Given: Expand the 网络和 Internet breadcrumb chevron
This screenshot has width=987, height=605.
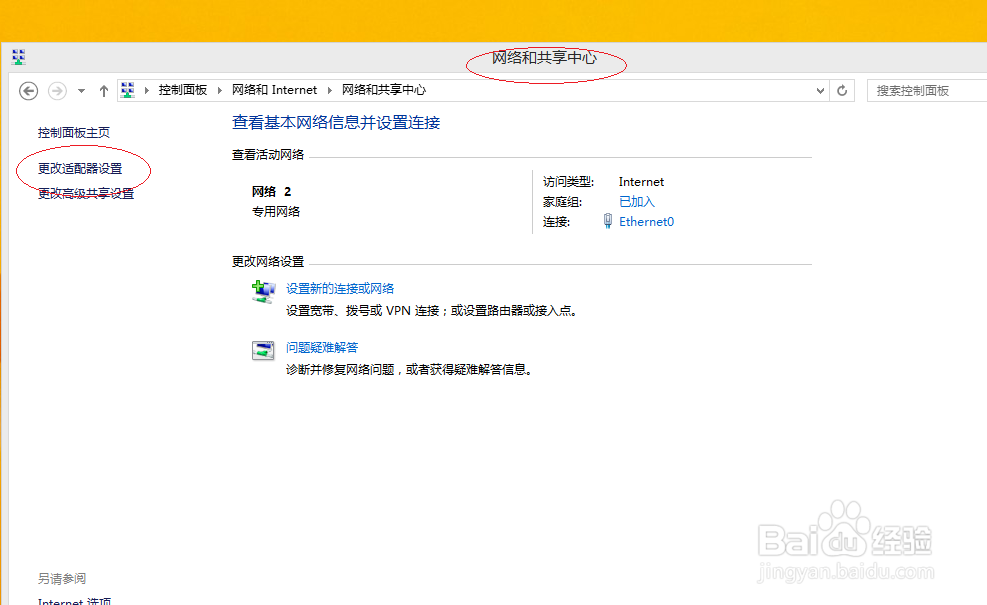Looking at the screenshot, I should pyautogui.click(x=329, y=89).
